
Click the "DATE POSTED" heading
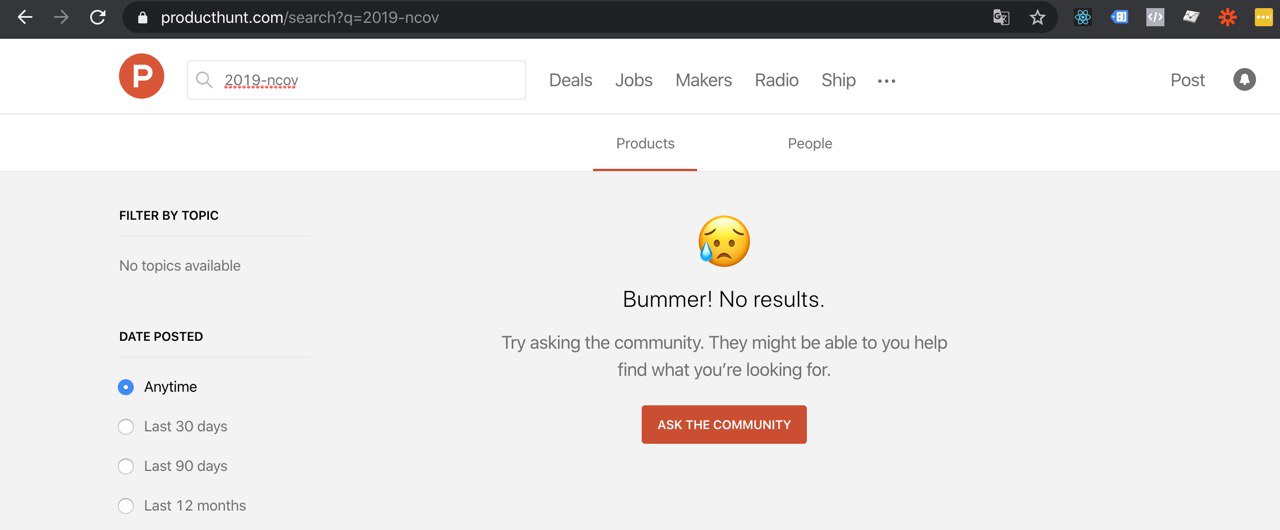click(x=161, y=336)
